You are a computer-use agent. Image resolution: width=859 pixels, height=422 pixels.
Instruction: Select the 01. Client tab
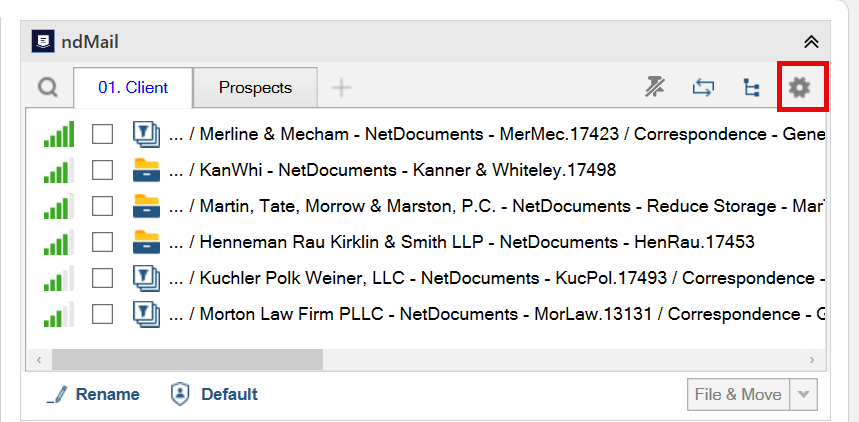133,88
